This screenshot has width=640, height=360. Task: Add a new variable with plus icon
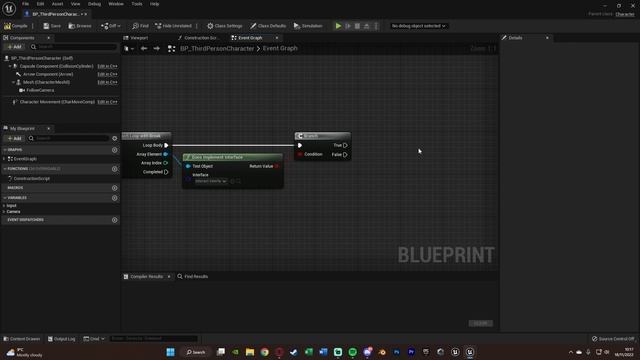click(115, 198)
